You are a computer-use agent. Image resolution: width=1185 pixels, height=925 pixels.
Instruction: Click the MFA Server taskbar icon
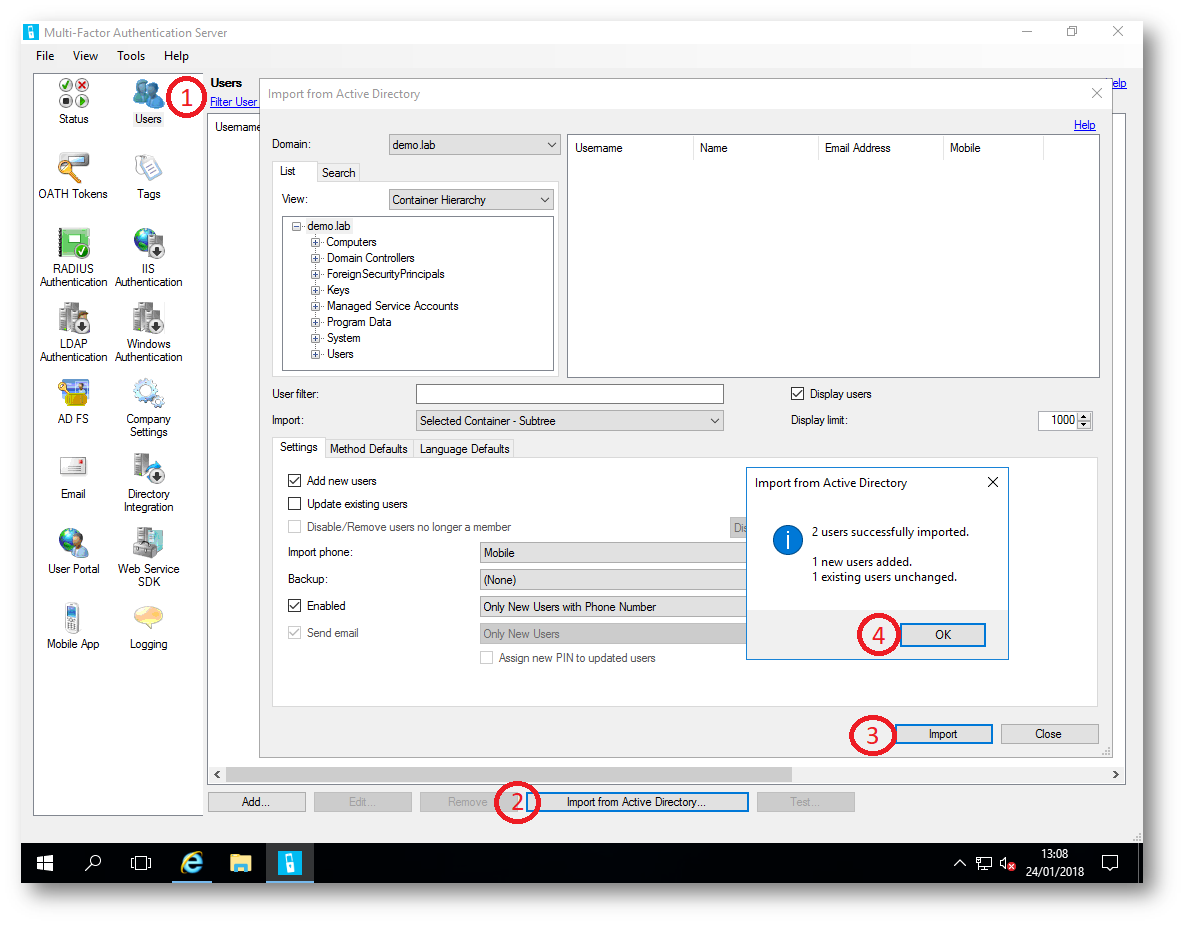(289, 862)
